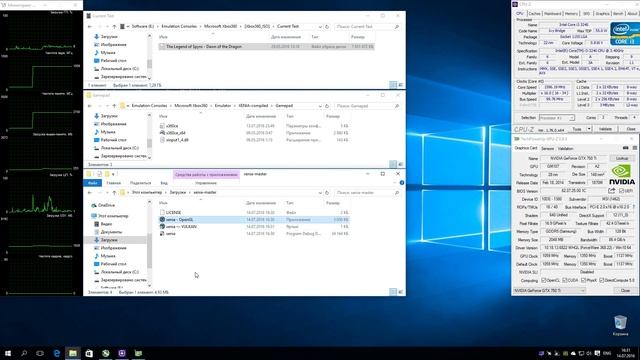Screen dimensions: 640x360
Task: Switch to the Mainboard tab in CPU-Z
Action: click(x=553, y=13)
